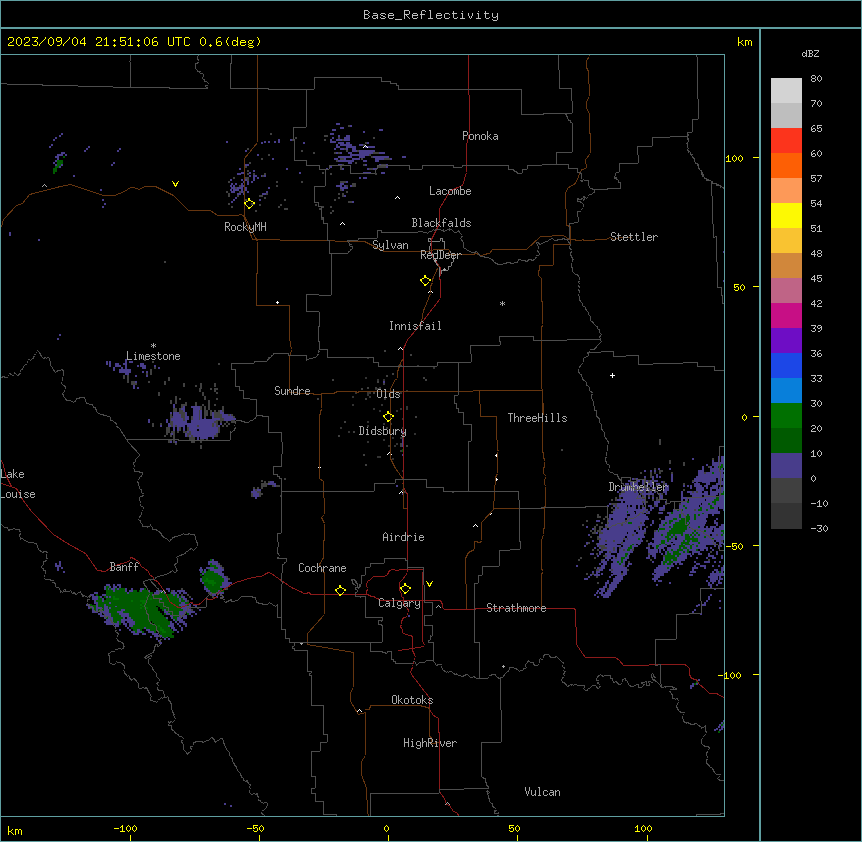
Task: Click the RockyMH label
Action: click(245, 227)
